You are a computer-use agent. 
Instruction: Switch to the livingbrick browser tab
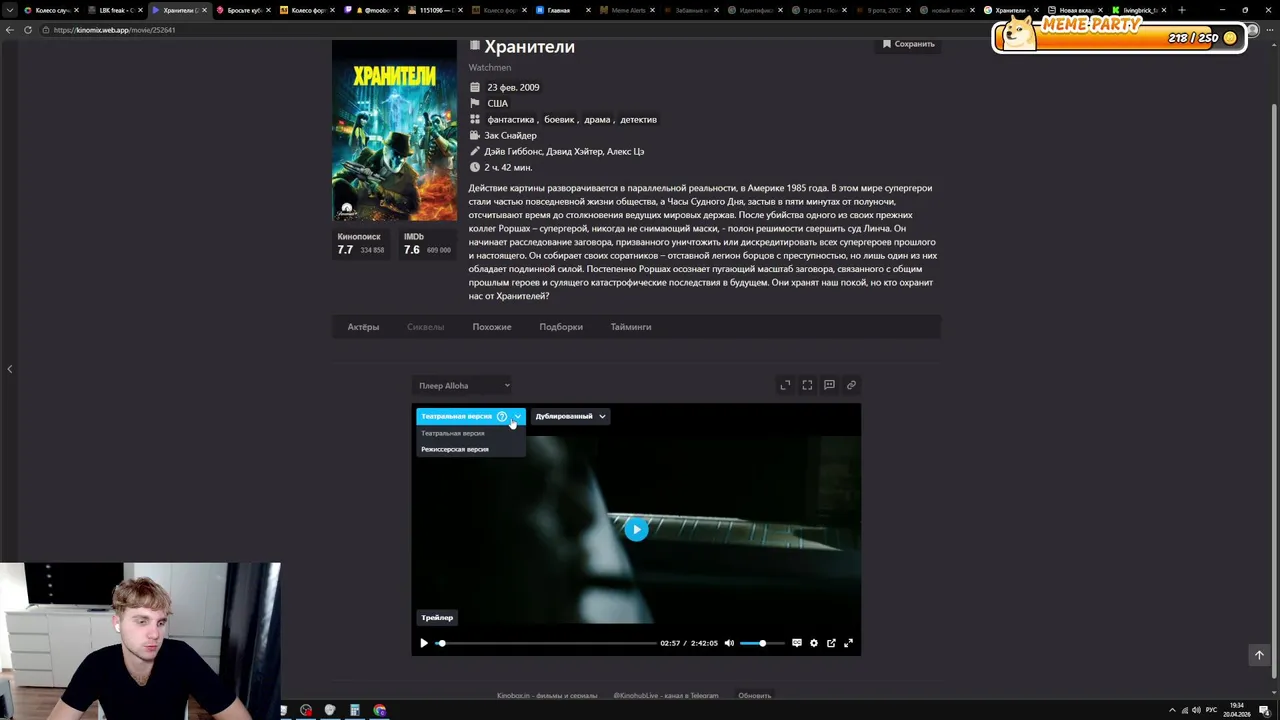[1138, 10]
